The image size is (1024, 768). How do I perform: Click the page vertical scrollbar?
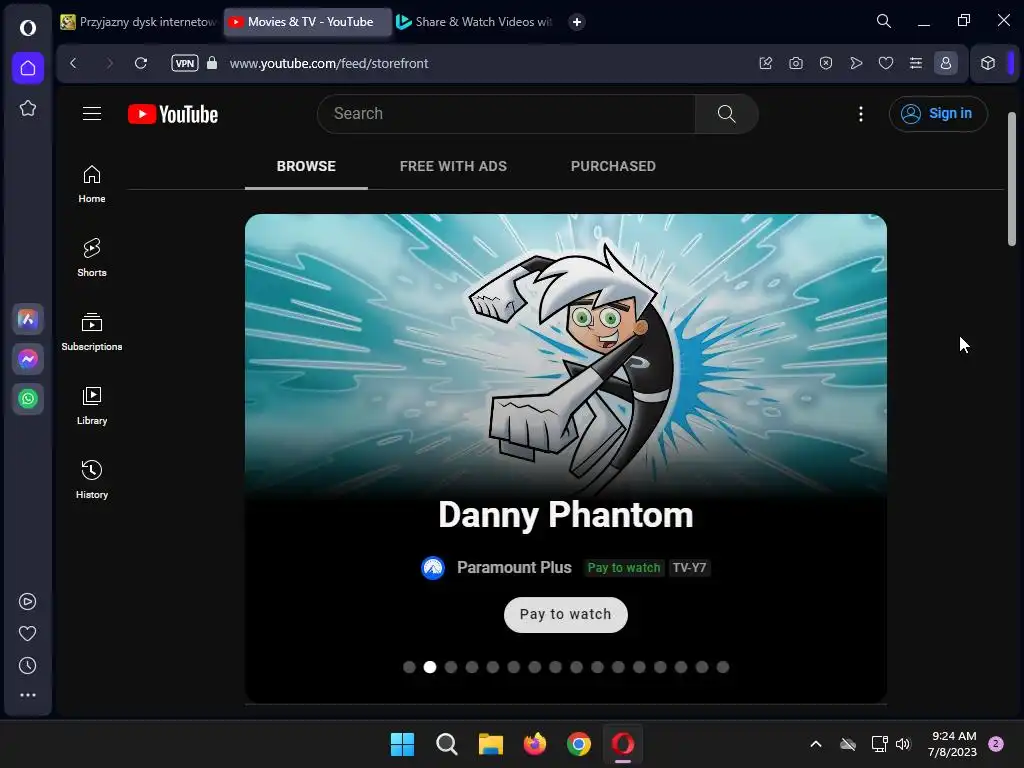pos(1012,179)
